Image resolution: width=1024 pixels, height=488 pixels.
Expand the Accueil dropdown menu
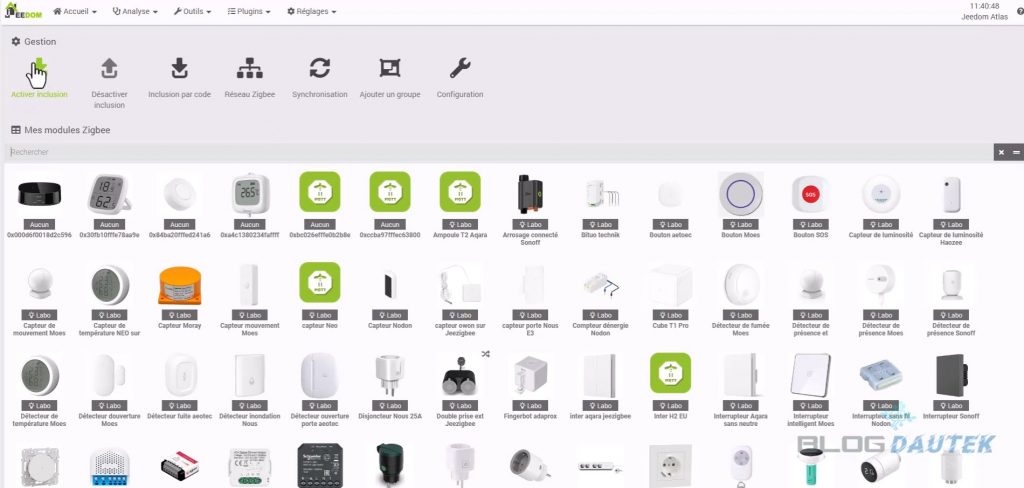pyautogui.click(x=75, y=12)
